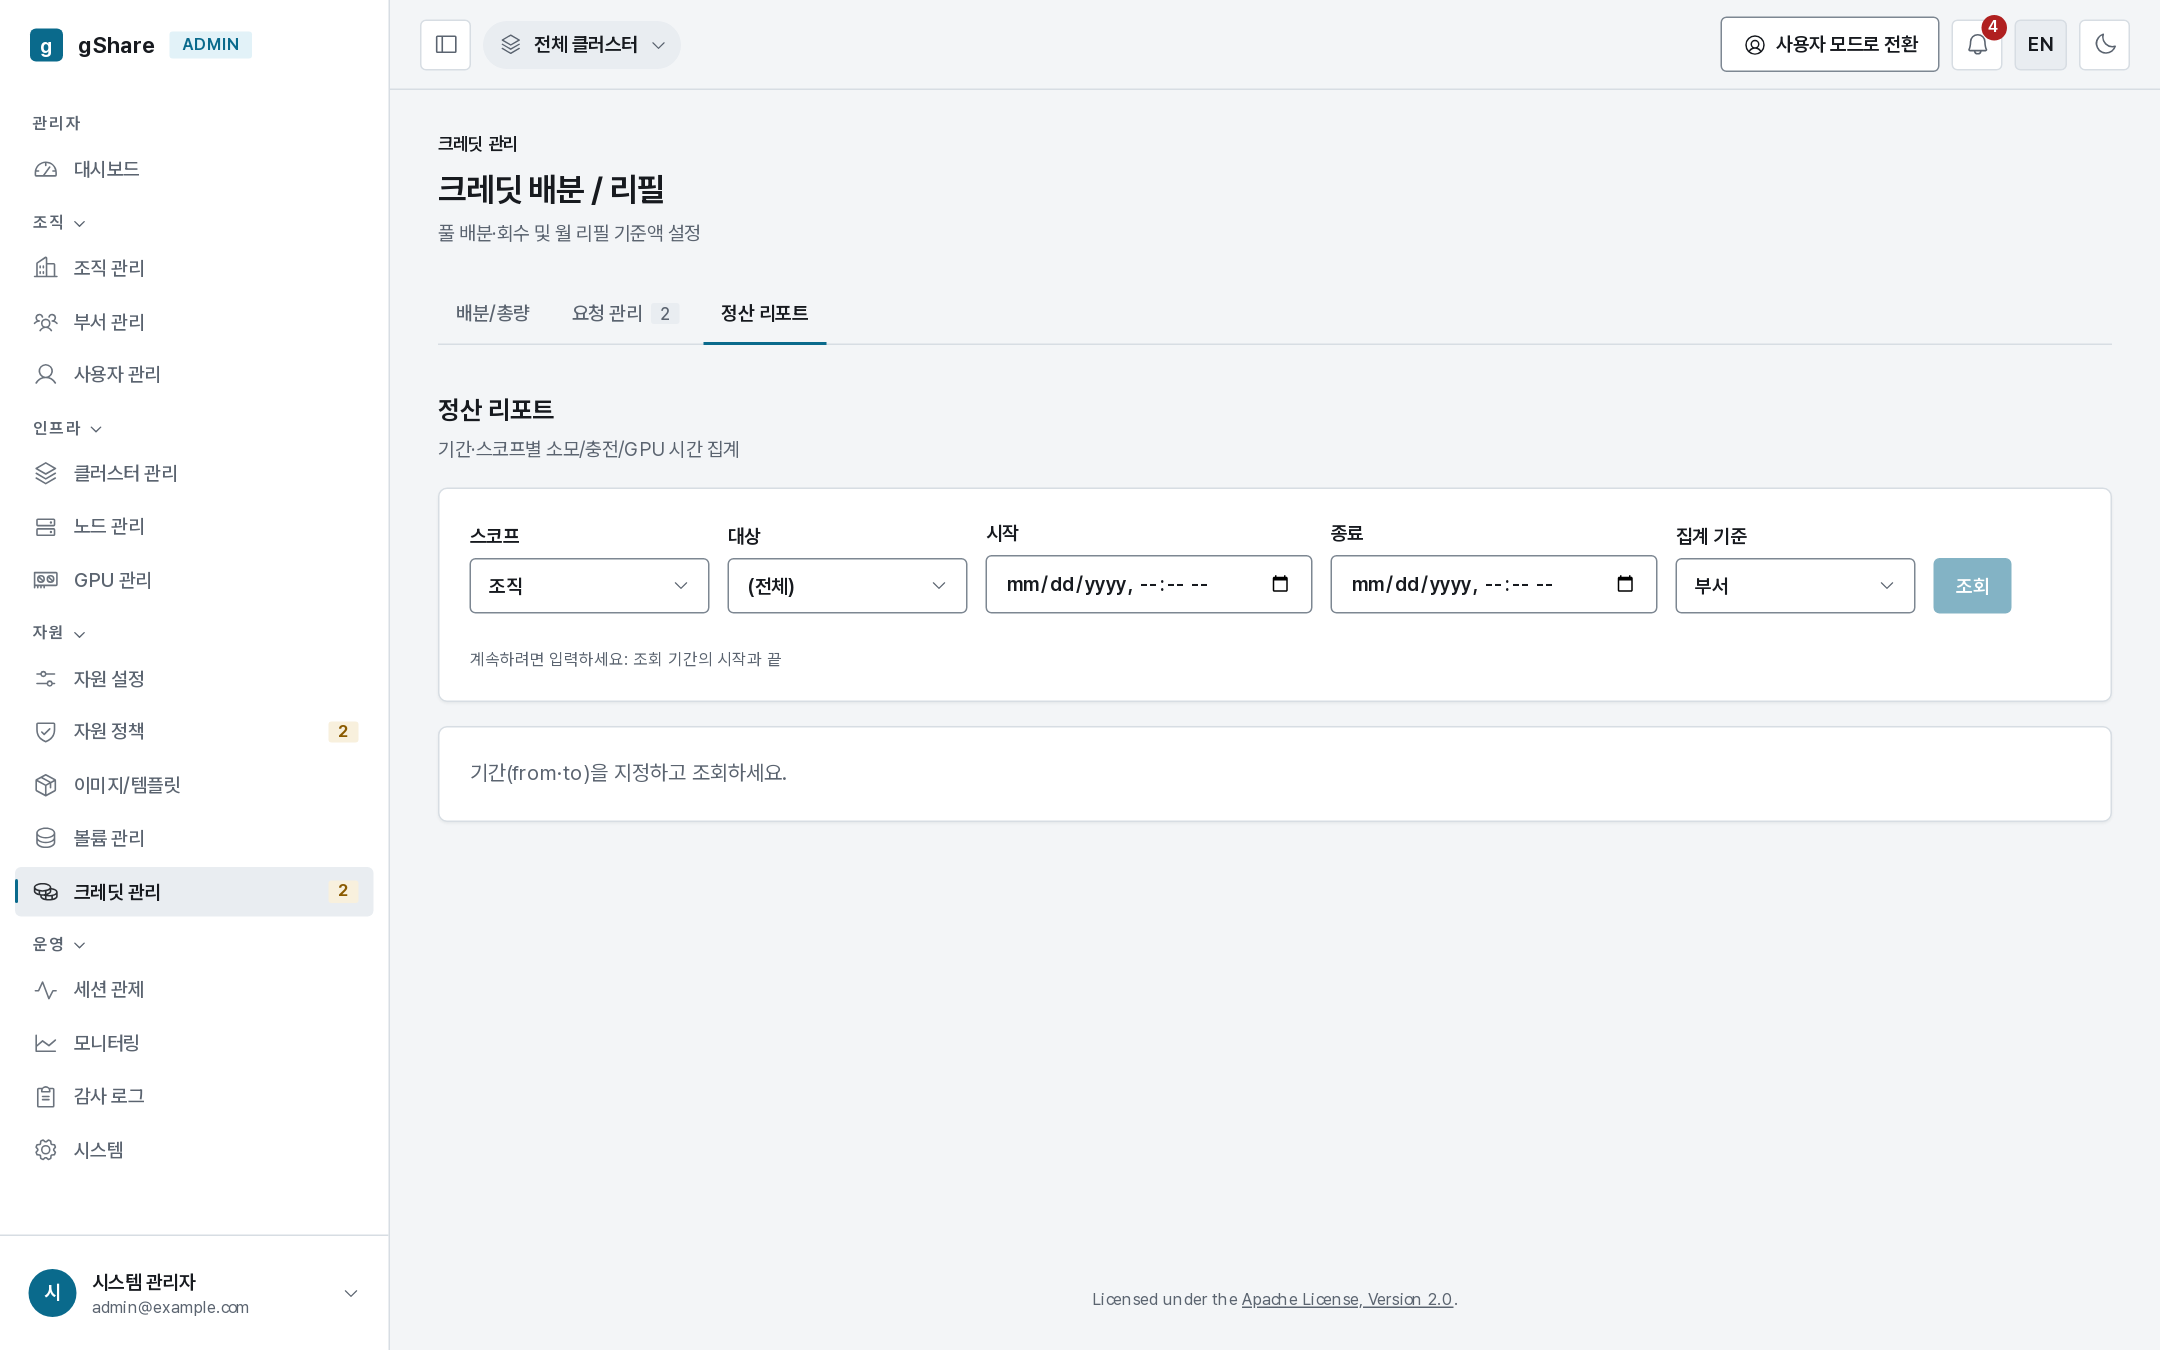The width and height of the screenshot is (2160, 1350).
Task: Focus the 종료 date-time input field
Action: click(x=1493, y=584)
